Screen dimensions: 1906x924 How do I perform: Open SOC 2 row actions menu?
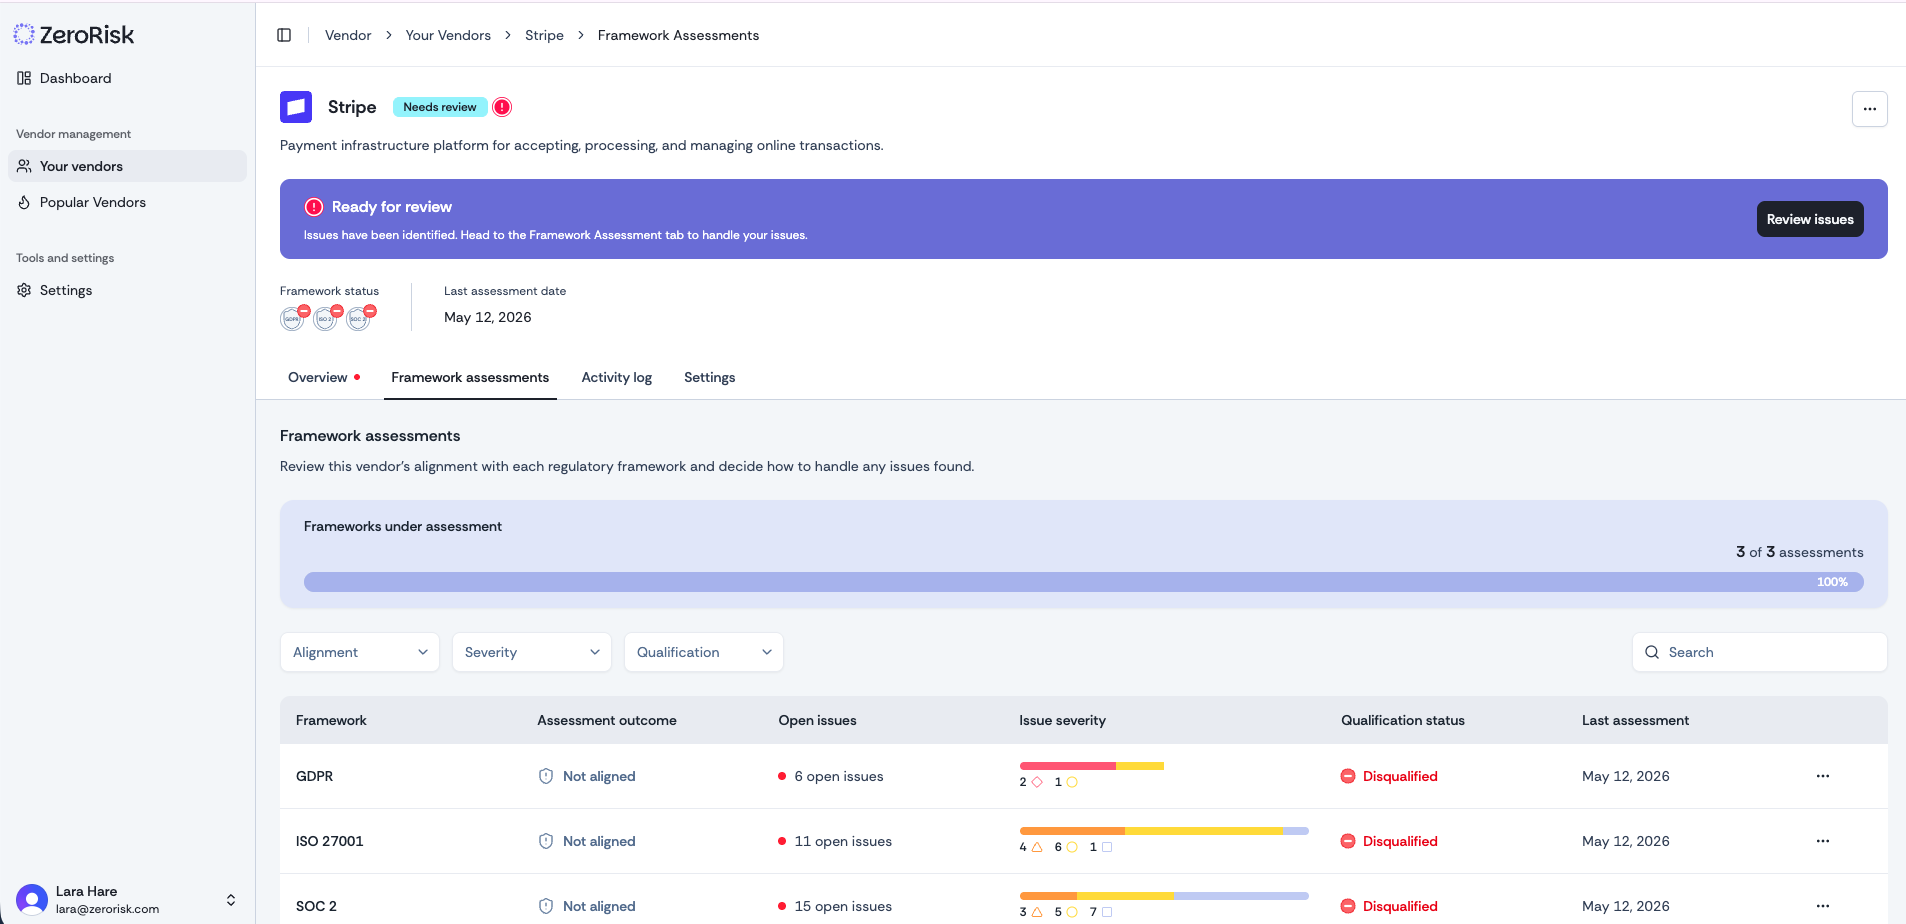(1823, 906)
